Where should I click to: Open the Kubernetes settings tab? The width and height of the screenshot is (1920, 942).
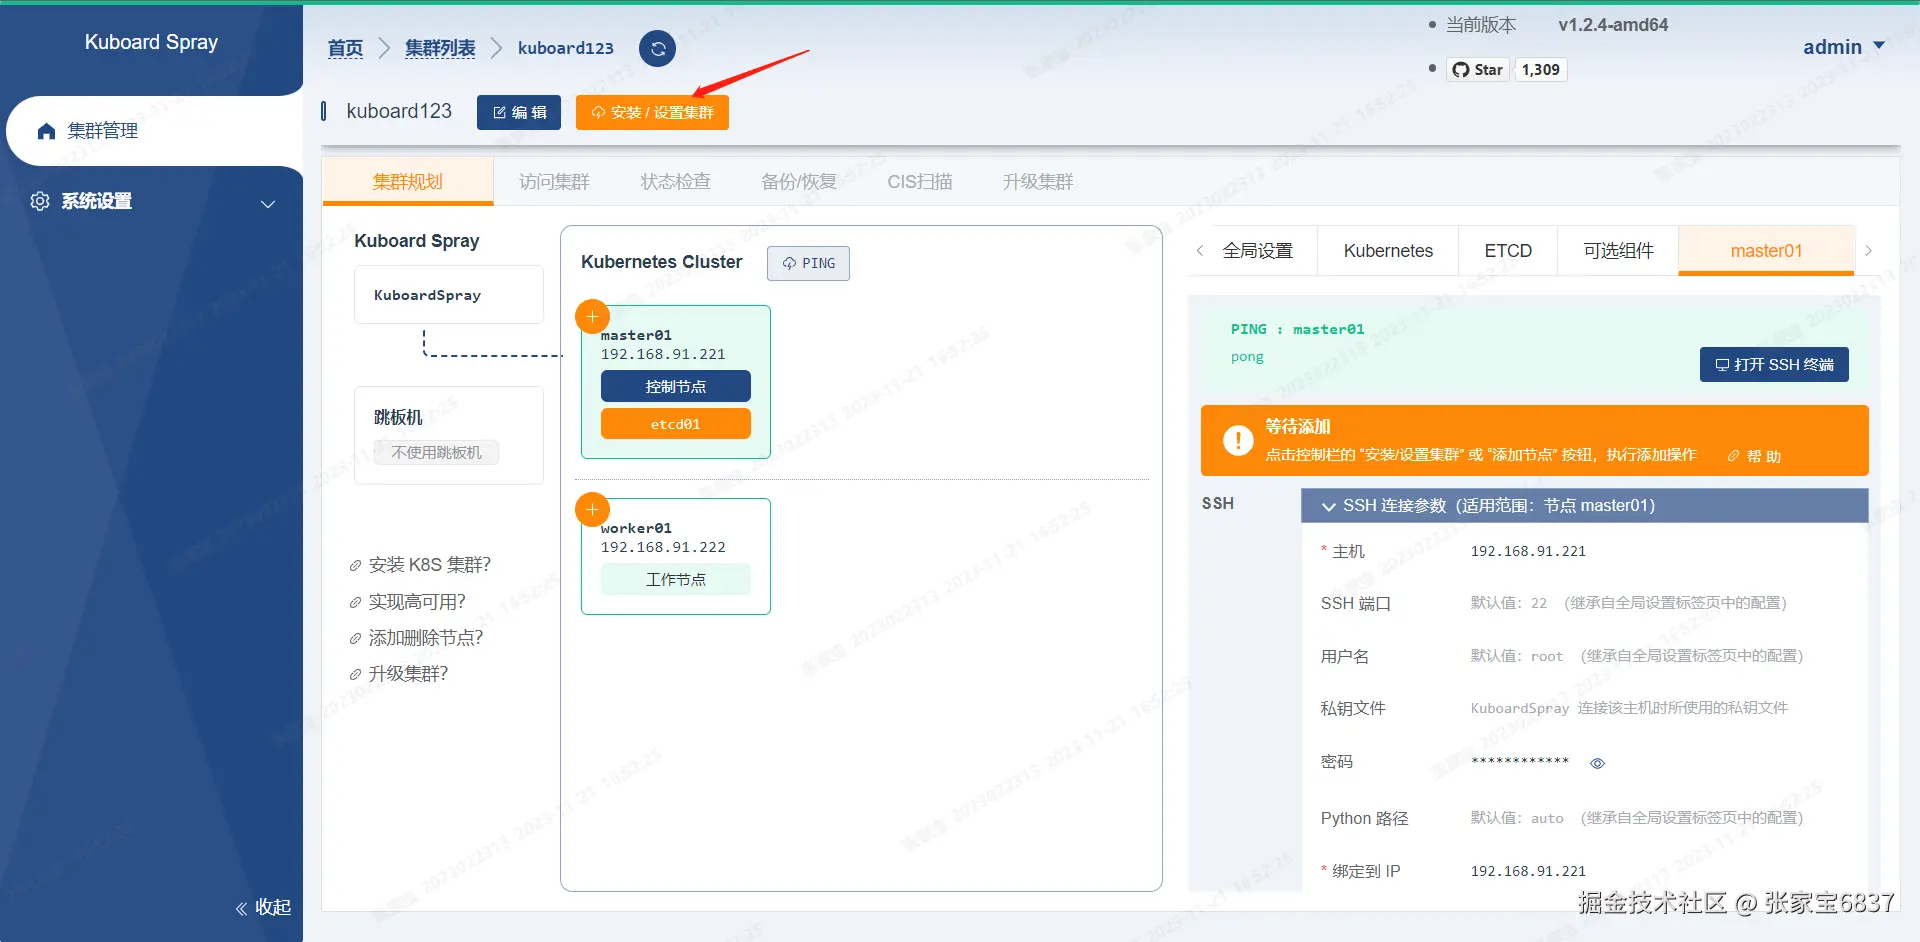pos(1388,251)
